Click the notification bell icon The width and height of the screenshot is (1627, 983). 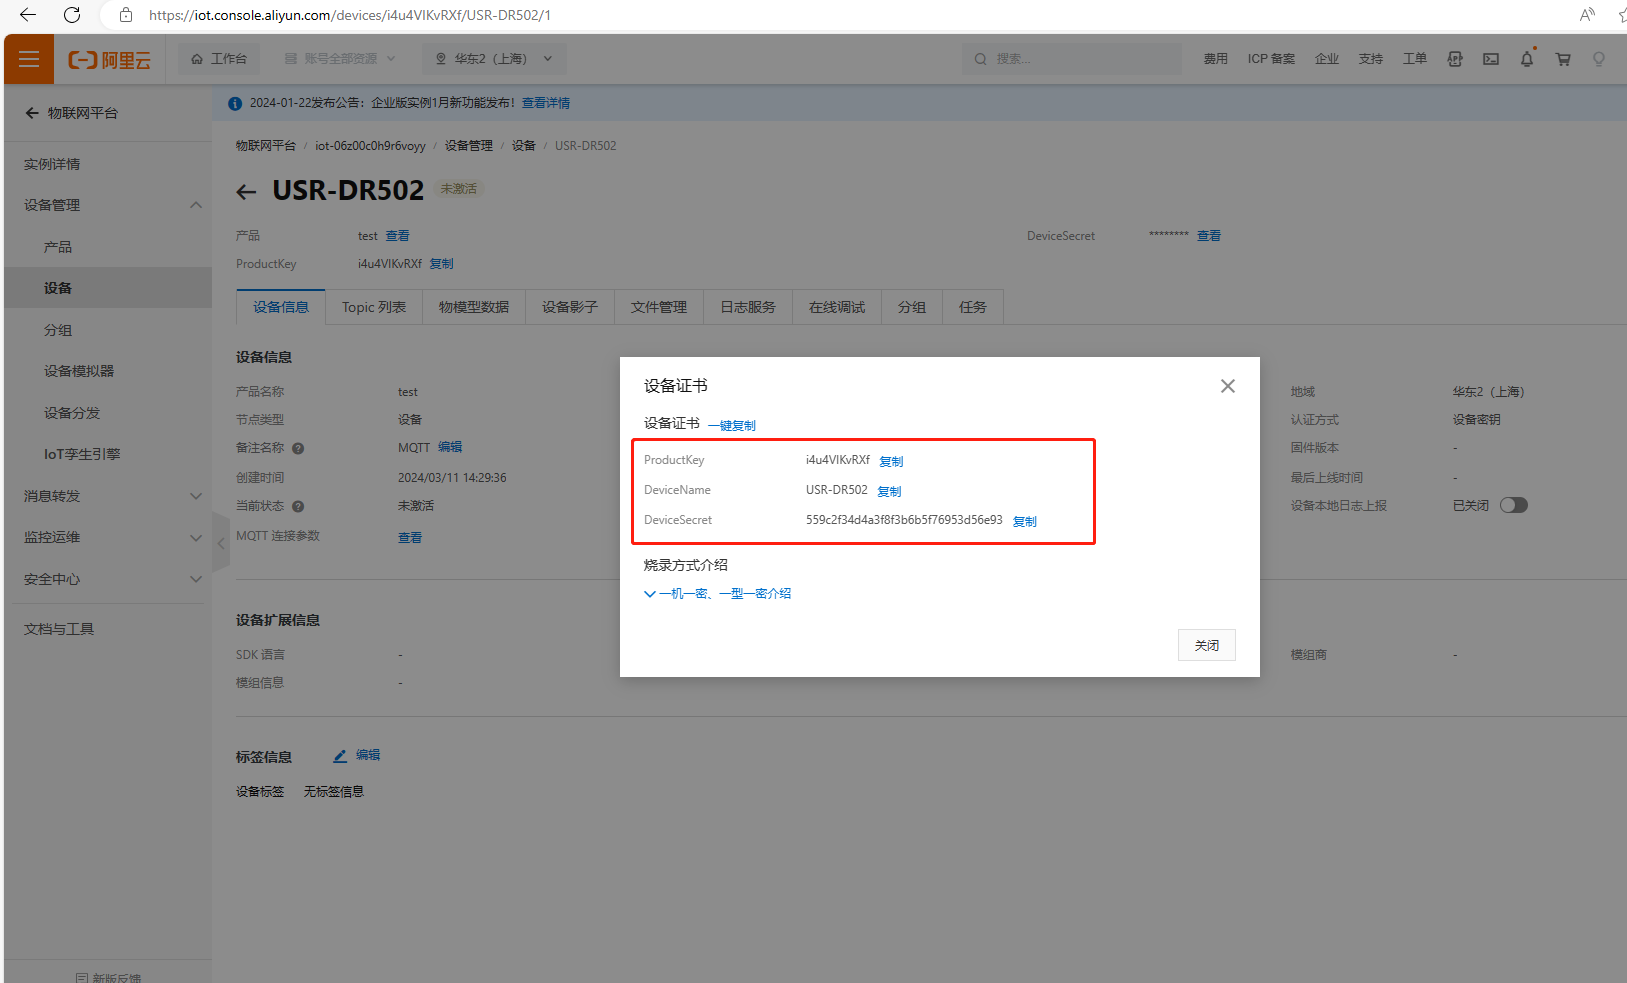tap(1526, 59)
